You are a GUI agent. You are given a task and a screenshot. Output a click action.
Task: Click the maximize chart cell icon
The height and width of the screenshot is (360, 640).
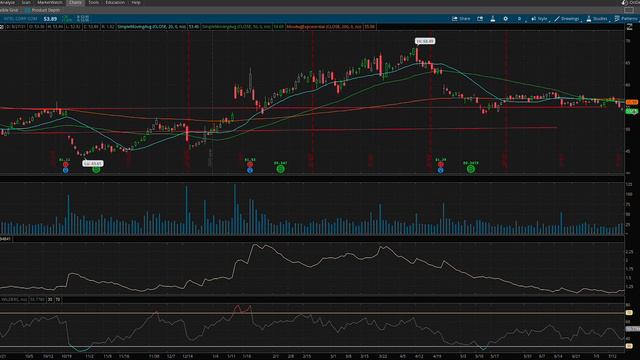pyautogui.click(x=629, y=27)
